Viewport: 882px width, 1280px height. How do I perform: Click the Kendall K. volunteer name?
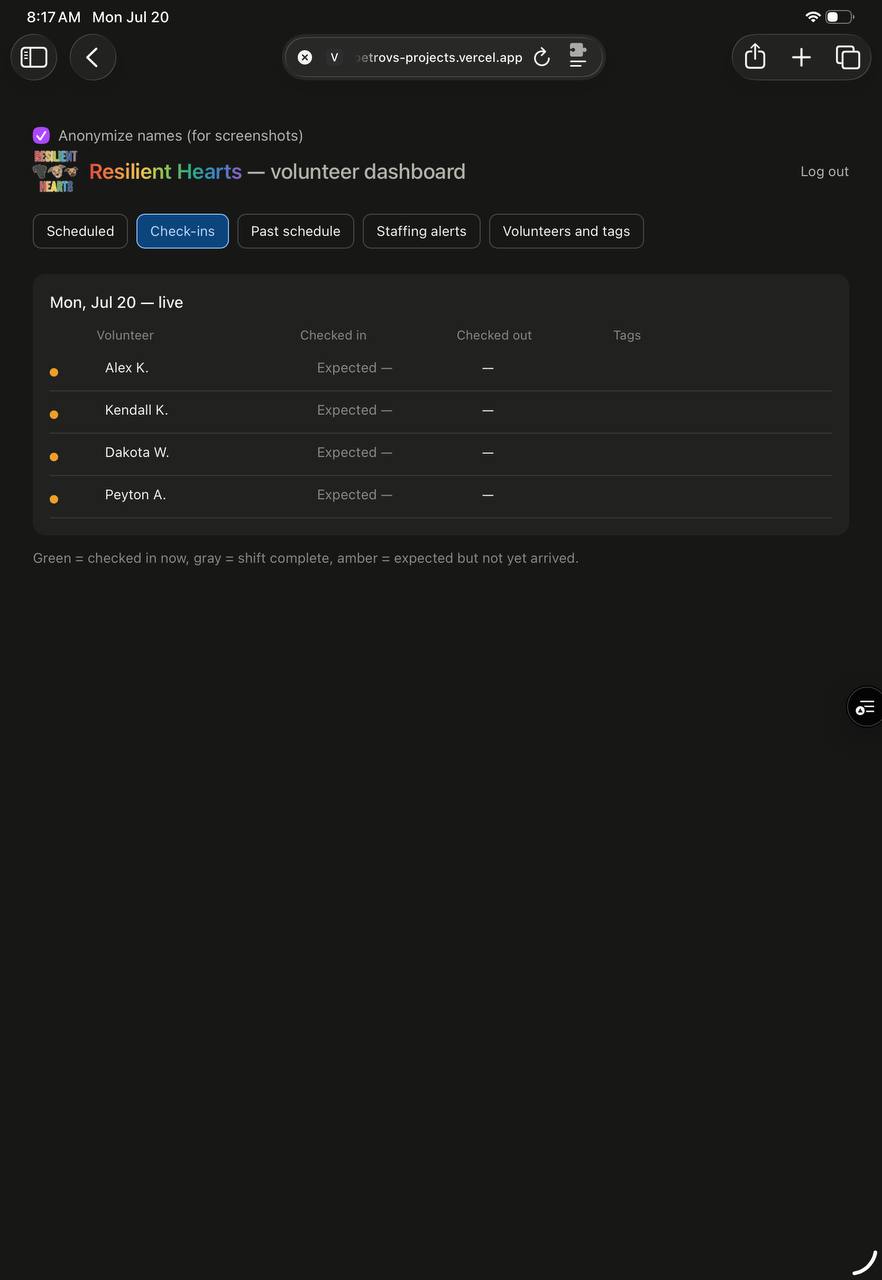click(x=136, y=410)
